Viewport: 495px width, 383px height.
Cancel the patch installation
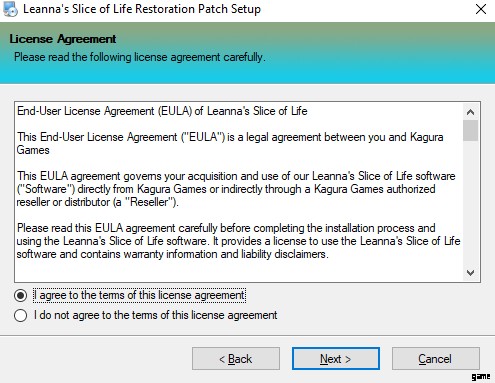[436, 359]
